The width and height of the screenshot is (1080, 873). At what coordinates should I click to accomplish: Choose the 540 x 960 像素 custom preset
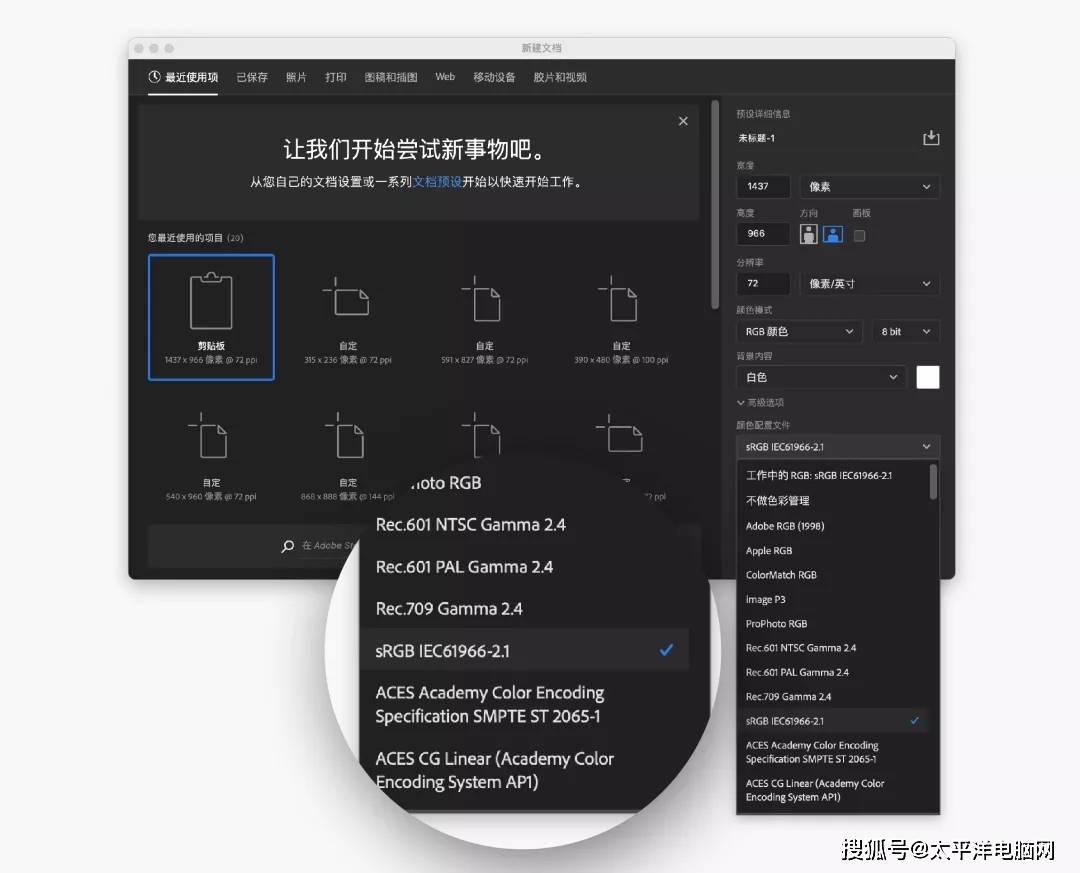tap(211, 453)
